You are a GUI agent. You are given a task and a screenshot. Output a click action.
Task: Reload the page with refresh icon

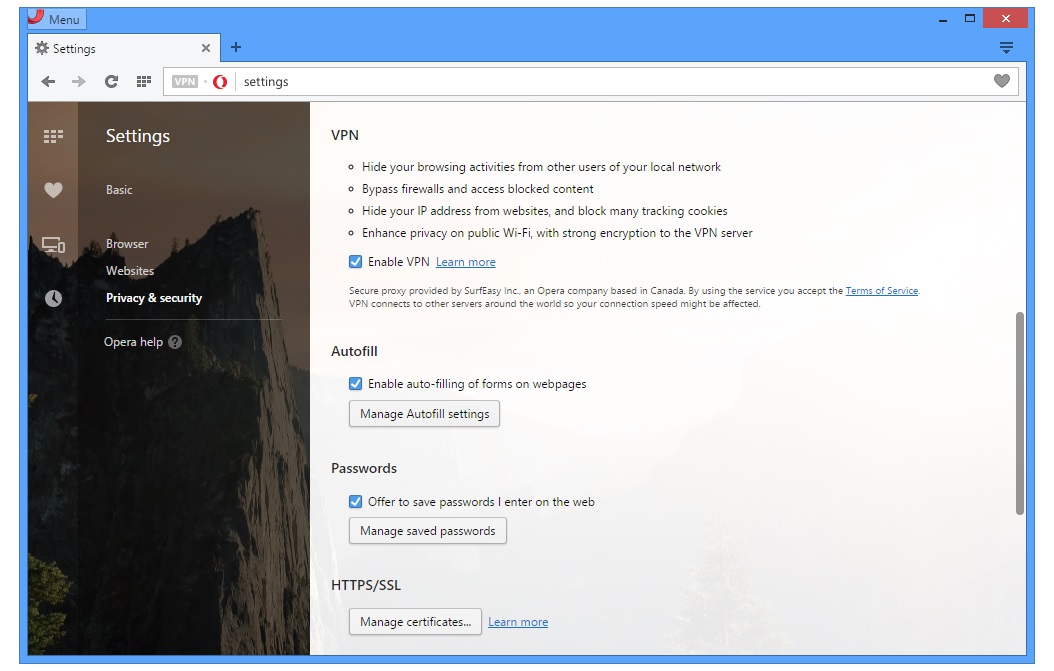[x=112, y=81]
